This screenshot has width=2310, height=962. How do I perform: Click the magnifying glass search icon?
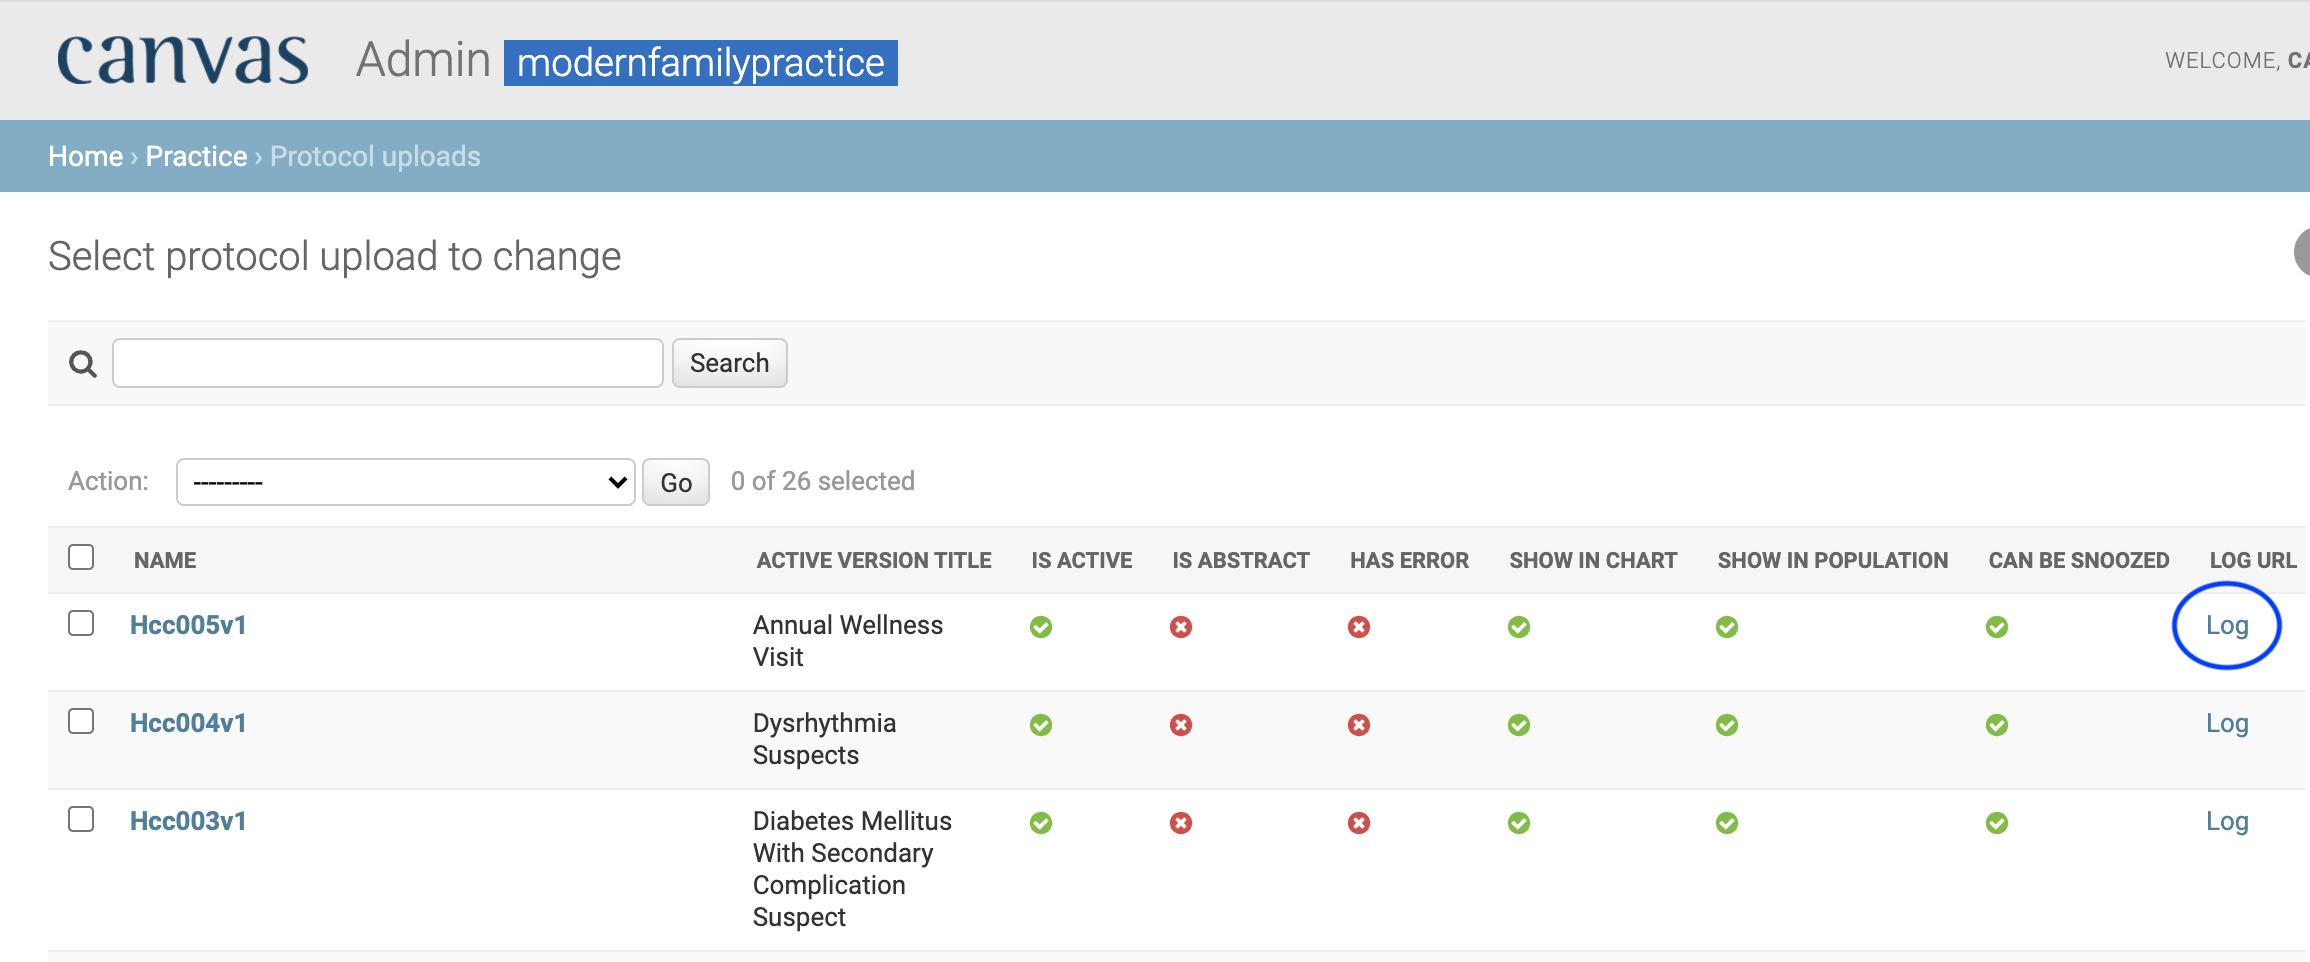tap(83, 364)
